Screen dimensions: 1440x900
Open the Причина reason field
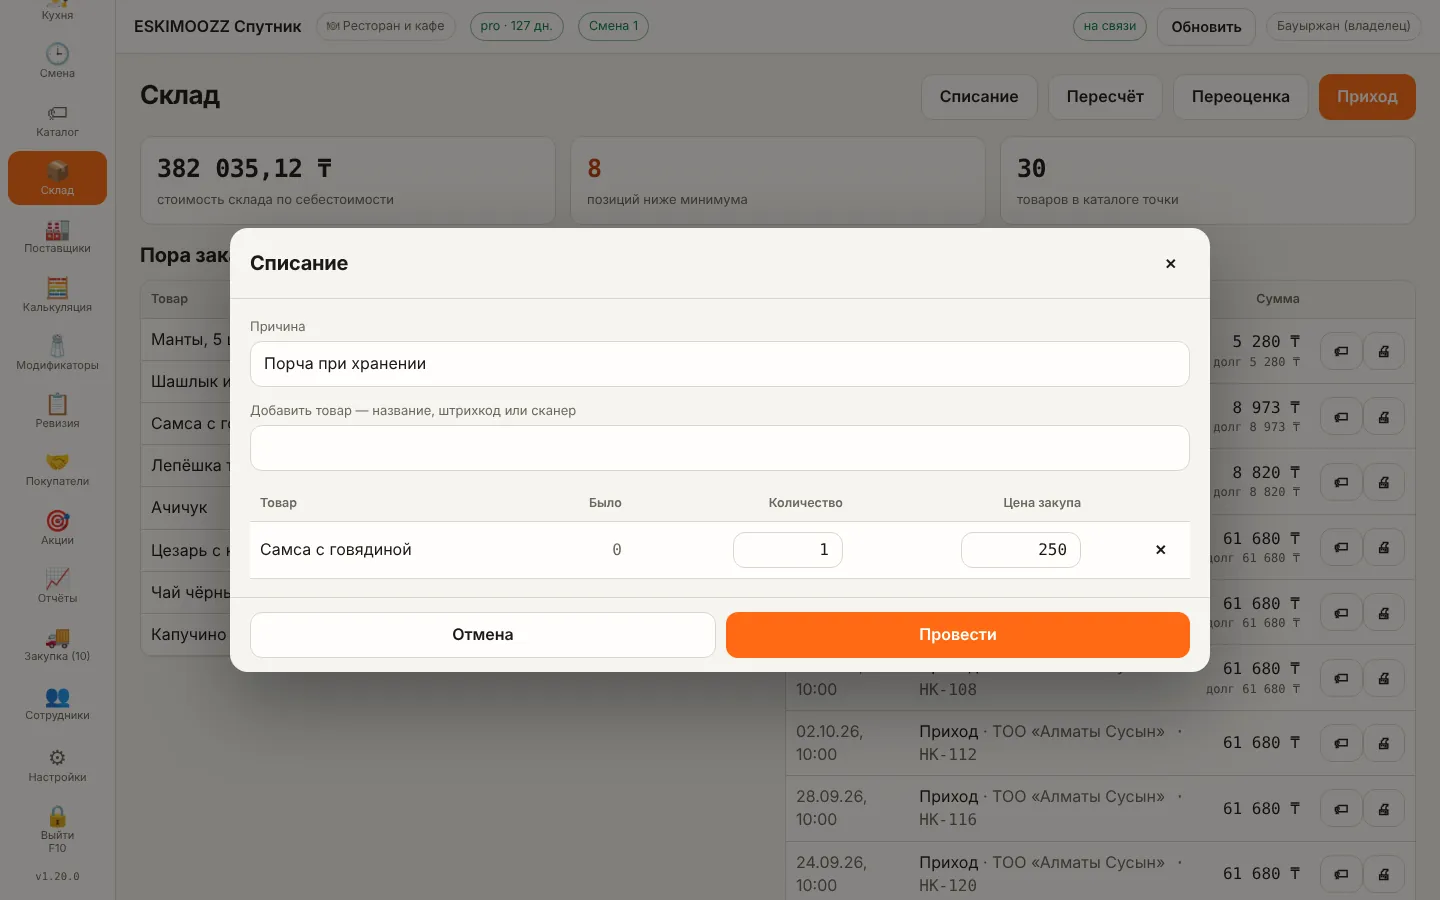[720, 364]
